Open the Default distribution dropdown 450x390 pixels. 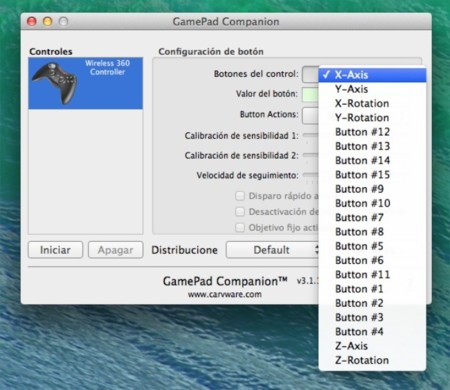coord(272,250)
